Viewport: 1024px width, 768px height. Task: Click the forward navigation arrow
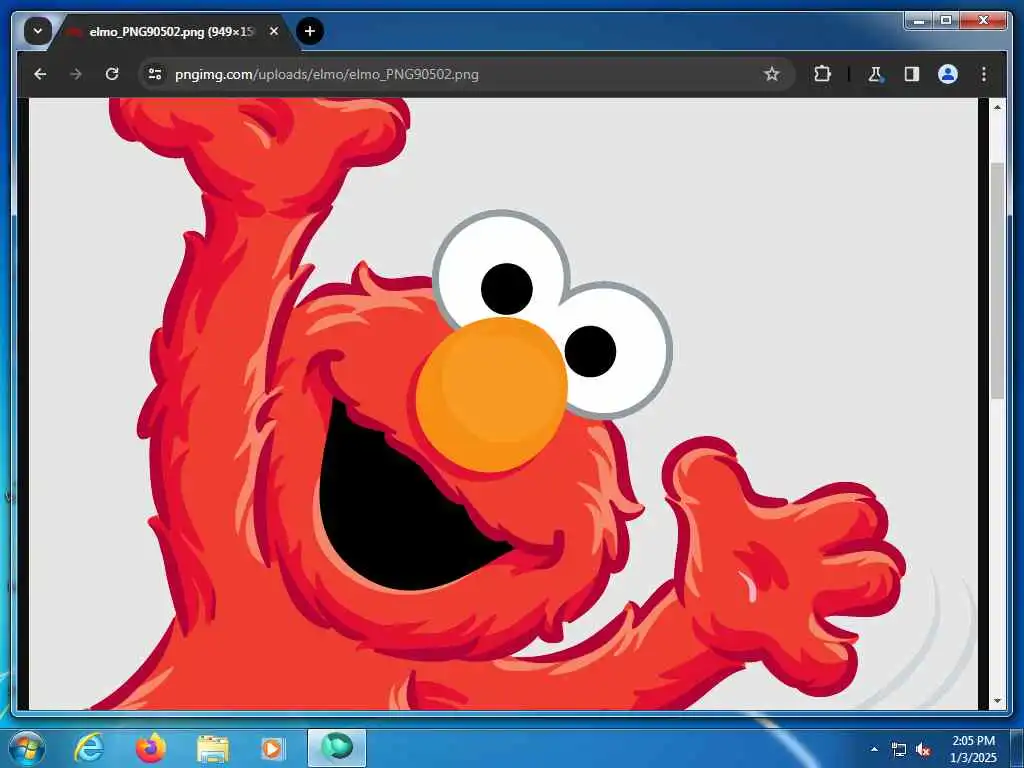tap(76, 74)
